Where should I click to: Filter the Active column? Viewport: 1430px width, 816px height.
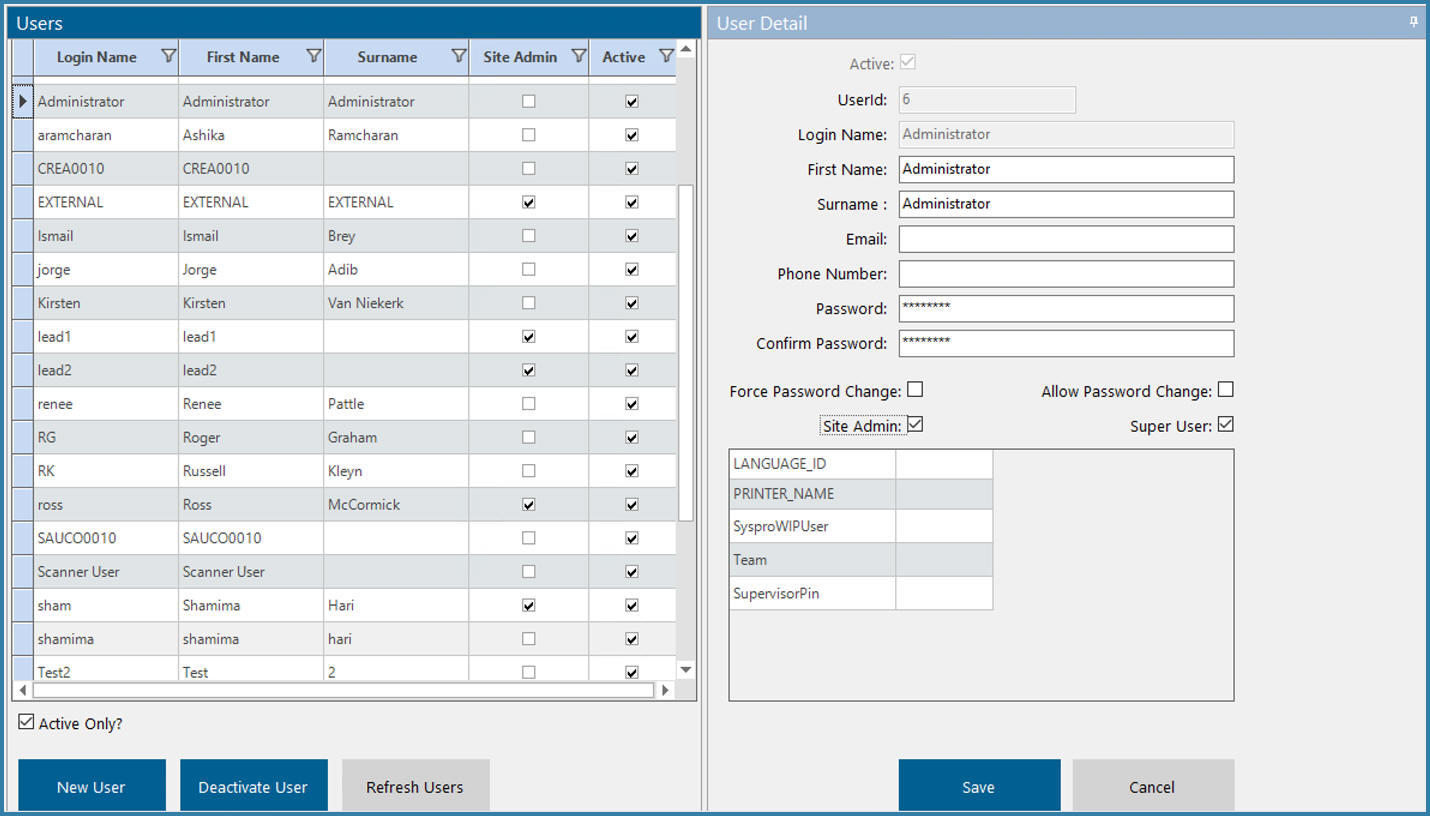[x=665, y=56]
